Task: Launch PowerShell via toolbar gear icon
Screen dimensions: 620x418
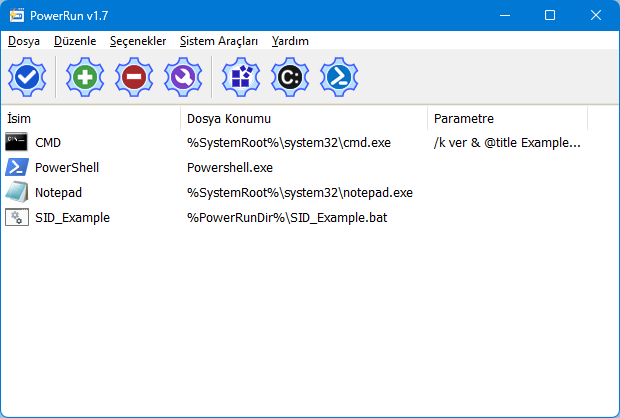Action: pos(339,77)
